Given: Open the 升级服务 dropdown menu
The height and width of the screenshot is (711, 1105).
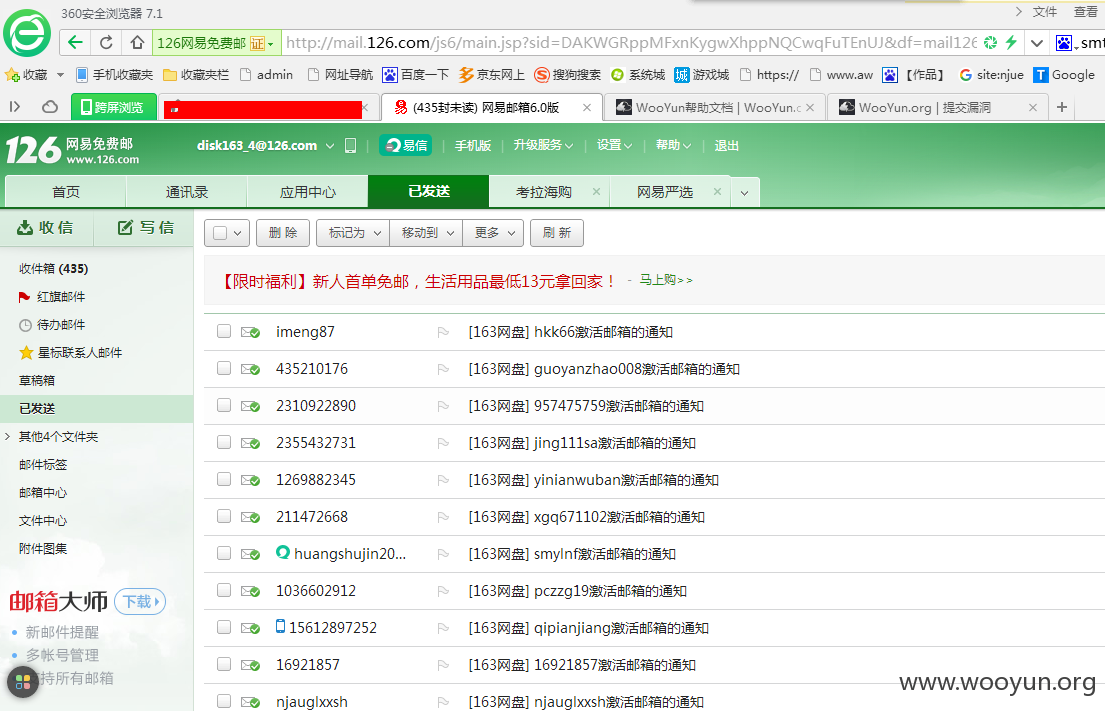Looking at the screenshot, I should click(543, 145).
